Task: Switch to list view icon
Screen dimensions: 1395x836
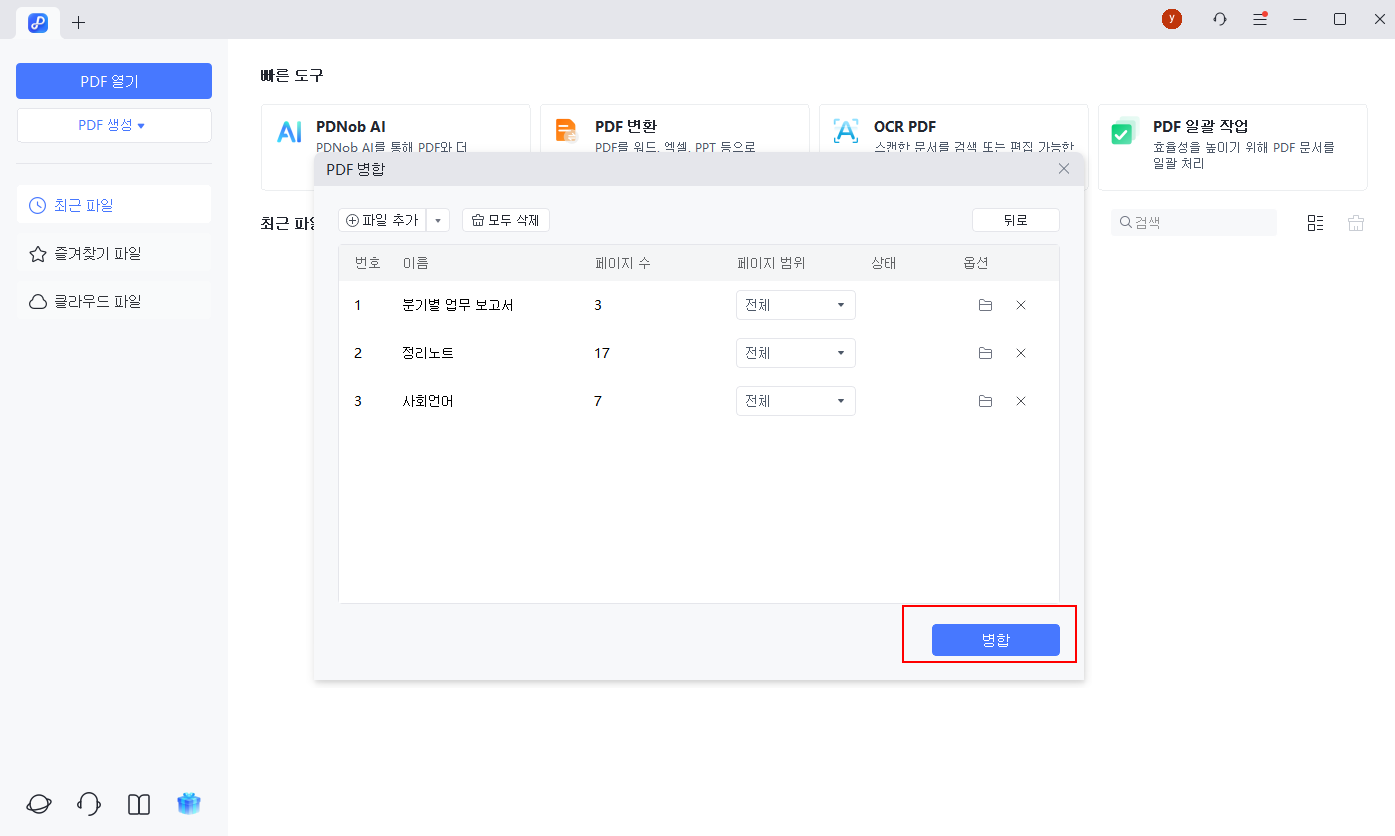Action: pyautogui.click(x=1315, y=223)
